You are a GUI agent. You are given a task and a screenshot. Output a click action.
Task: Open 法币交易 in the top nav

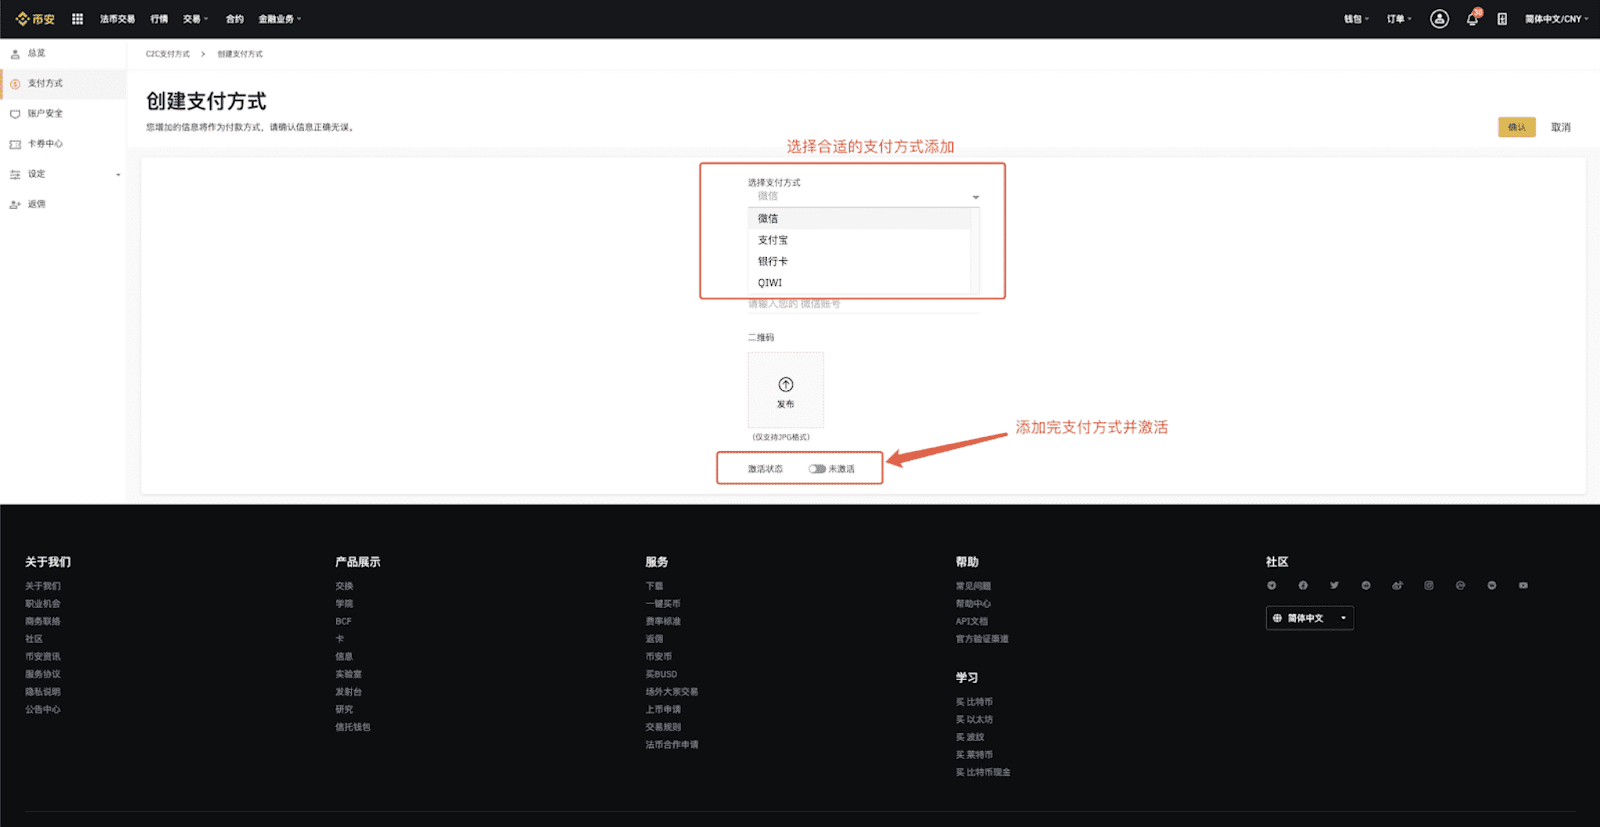[117, 19]
